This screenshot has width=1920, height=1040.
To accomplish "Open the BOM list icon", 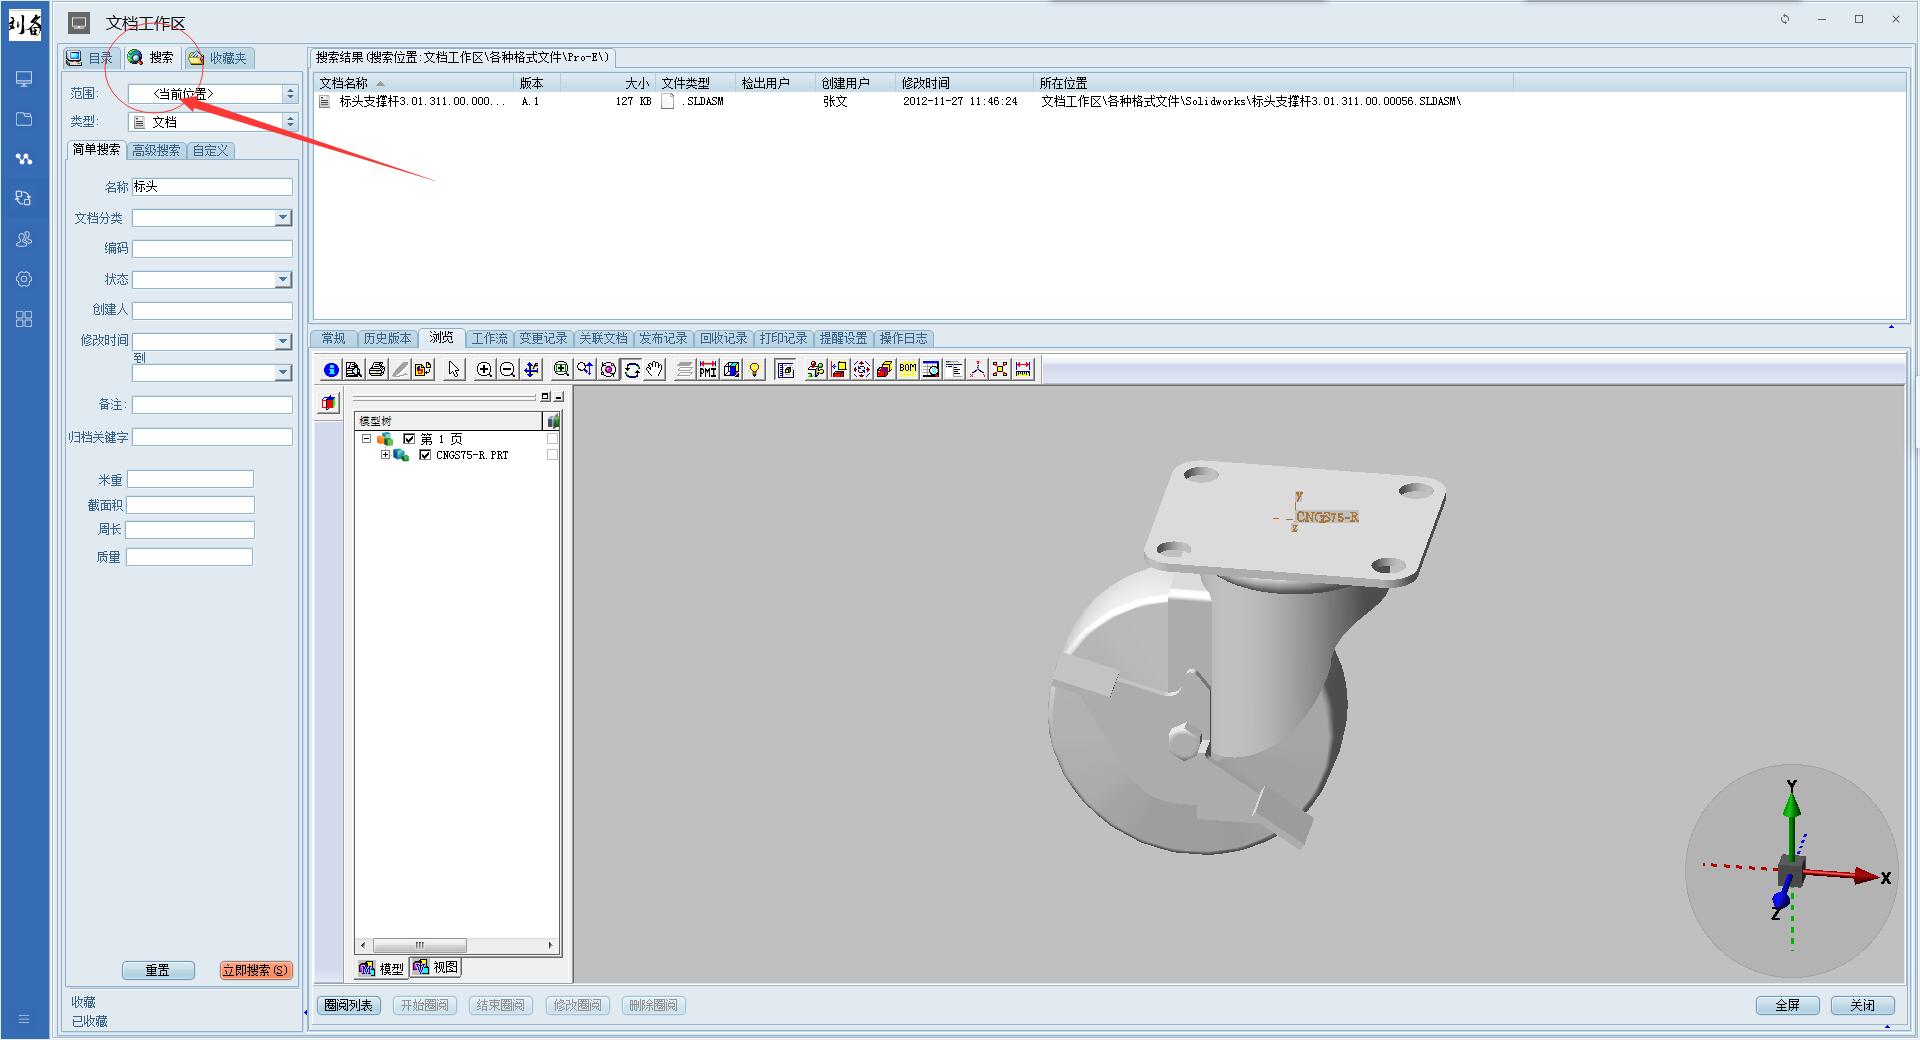I will tap(907, 370).
